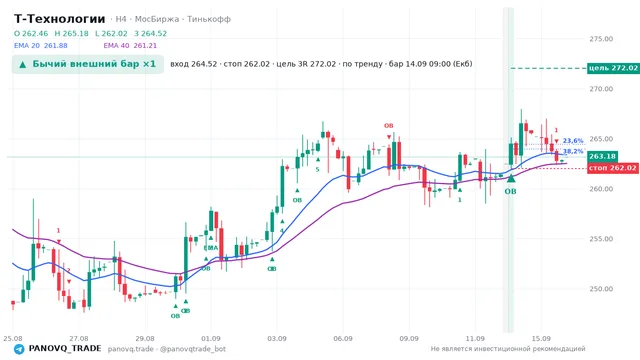The height and width of the screenshot is (360, 640).
Task: Select the EMA 20 261.88 legend
Action: click(40, 46)
